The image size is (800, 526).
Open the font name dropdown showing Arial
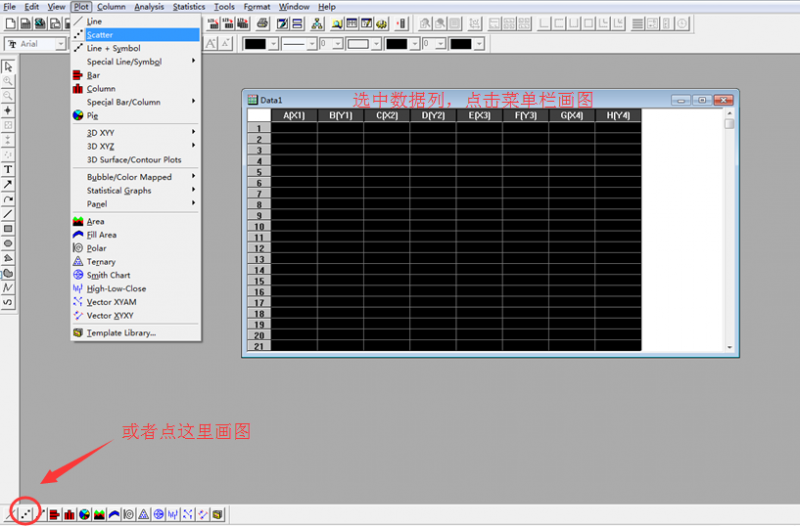(61, 44)
